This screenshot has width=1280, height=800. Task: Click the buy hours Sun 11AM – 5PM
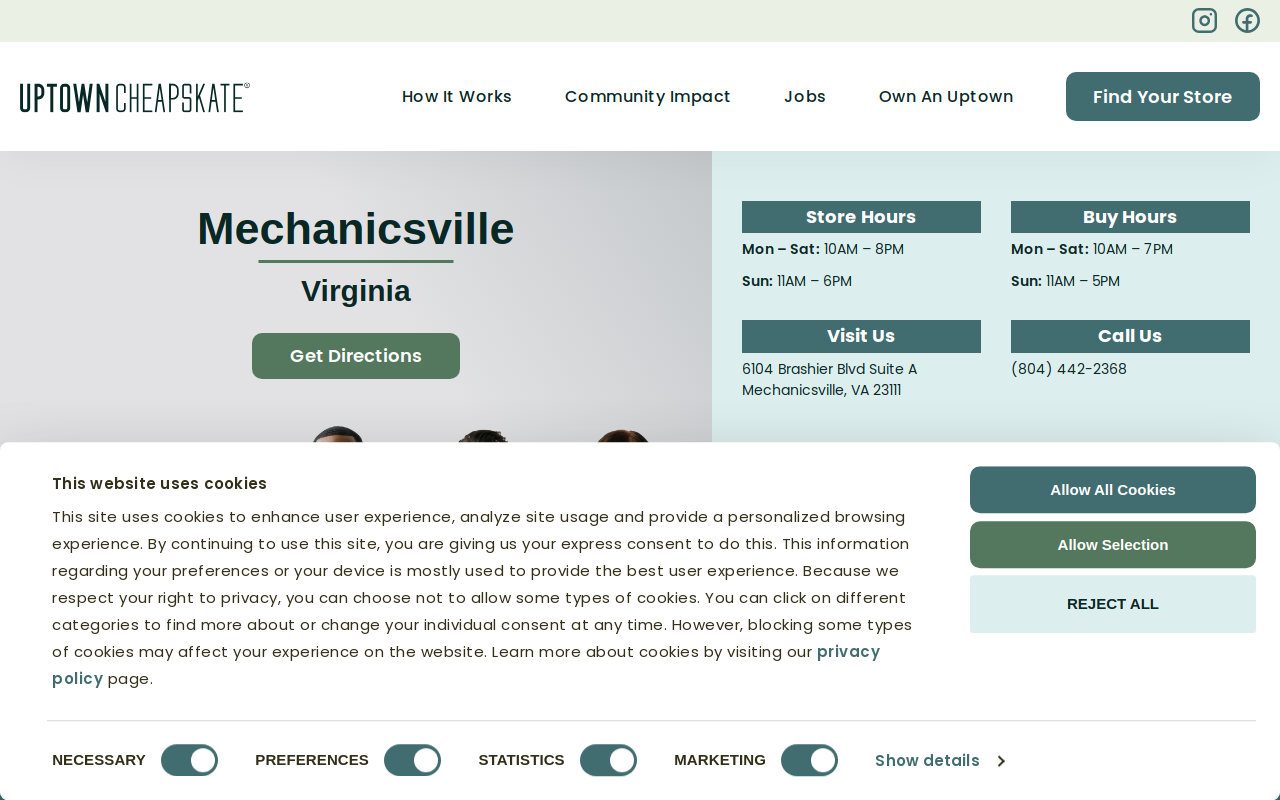(x=1065, y=281)
